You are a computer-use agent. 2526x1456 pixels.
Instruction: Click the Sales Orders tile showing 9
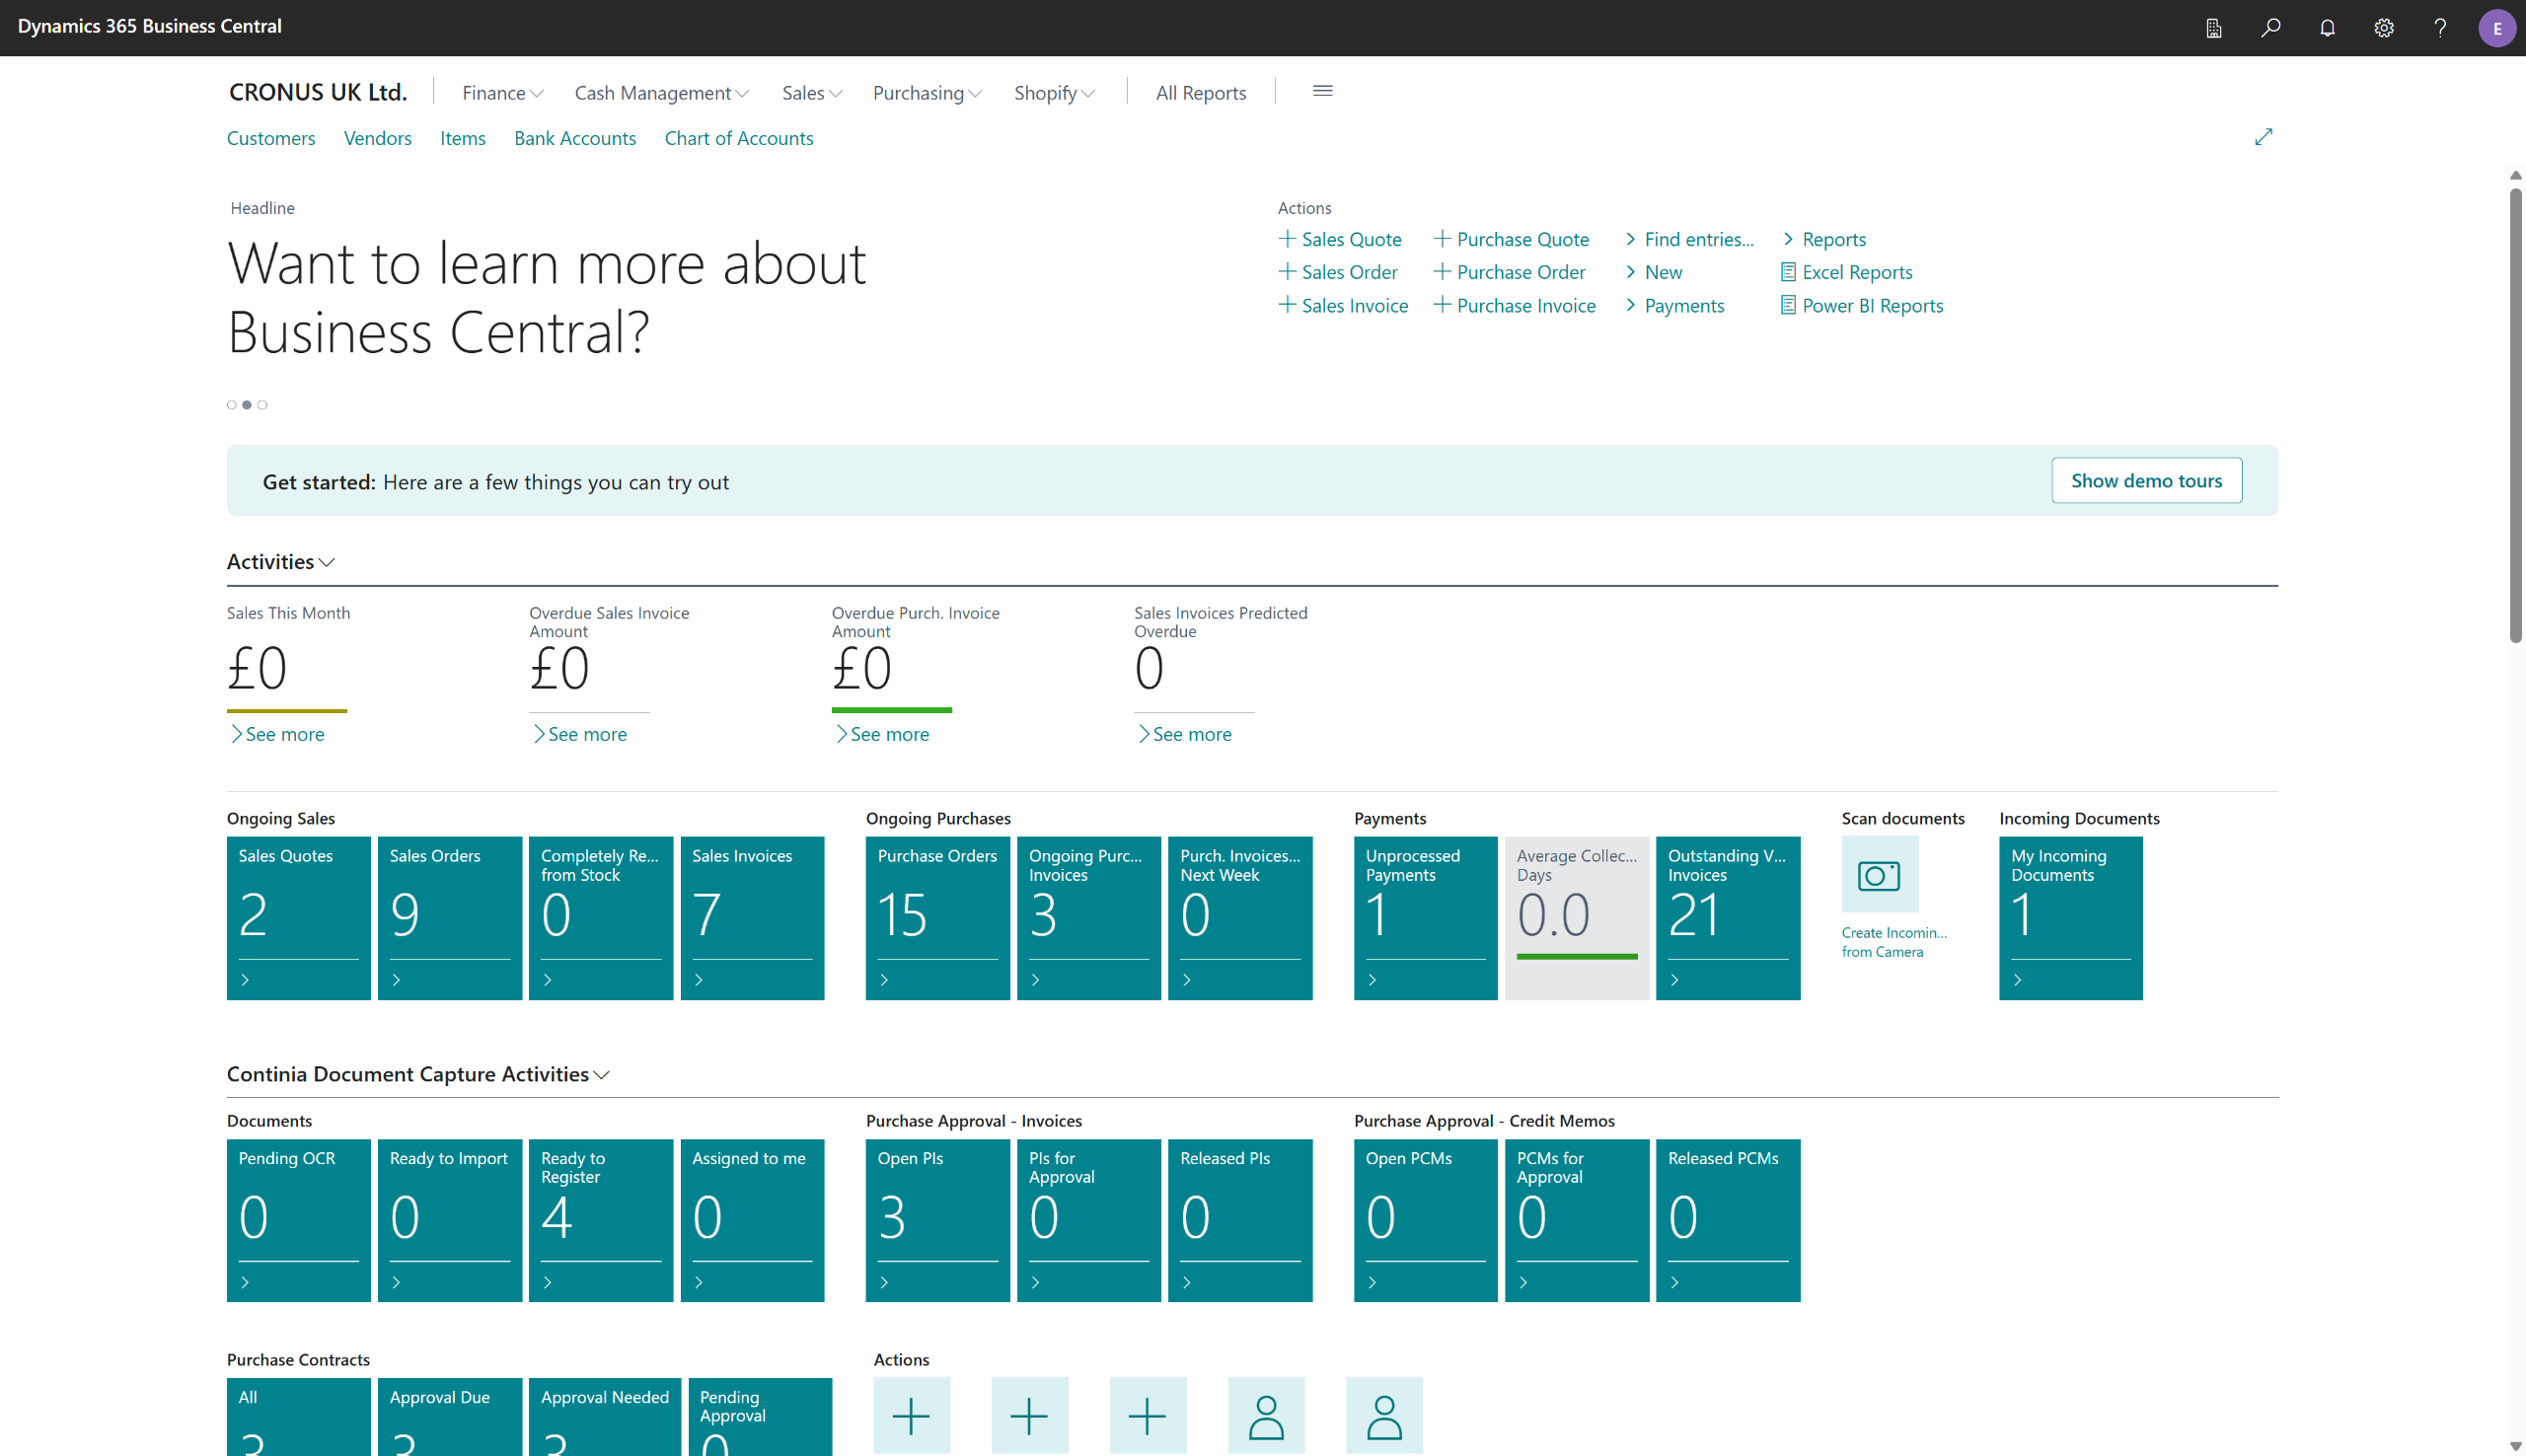[450, 918]
